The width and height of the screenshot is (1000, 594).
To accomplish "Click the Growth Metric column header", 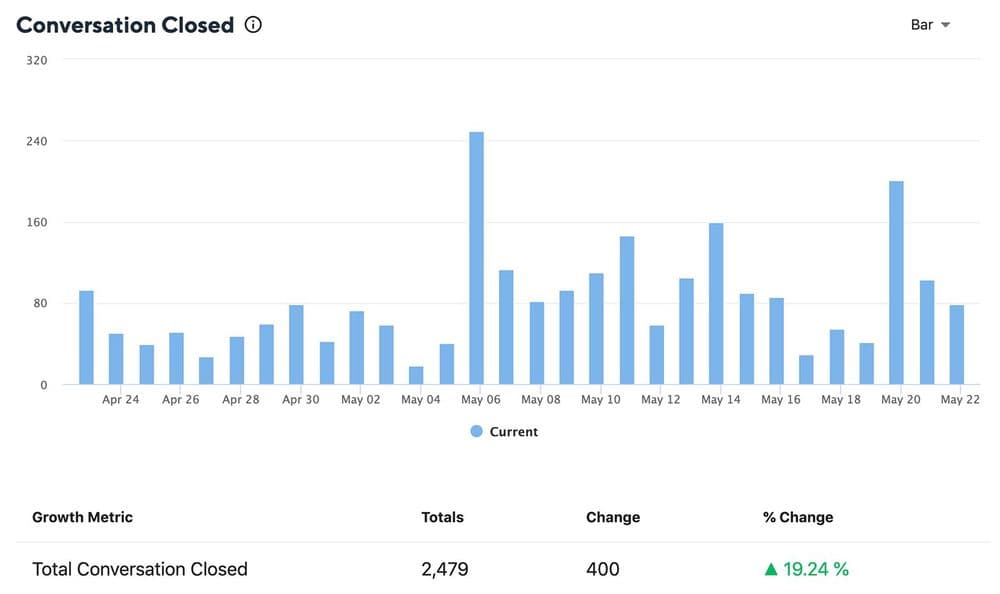I will pos(82,517).
